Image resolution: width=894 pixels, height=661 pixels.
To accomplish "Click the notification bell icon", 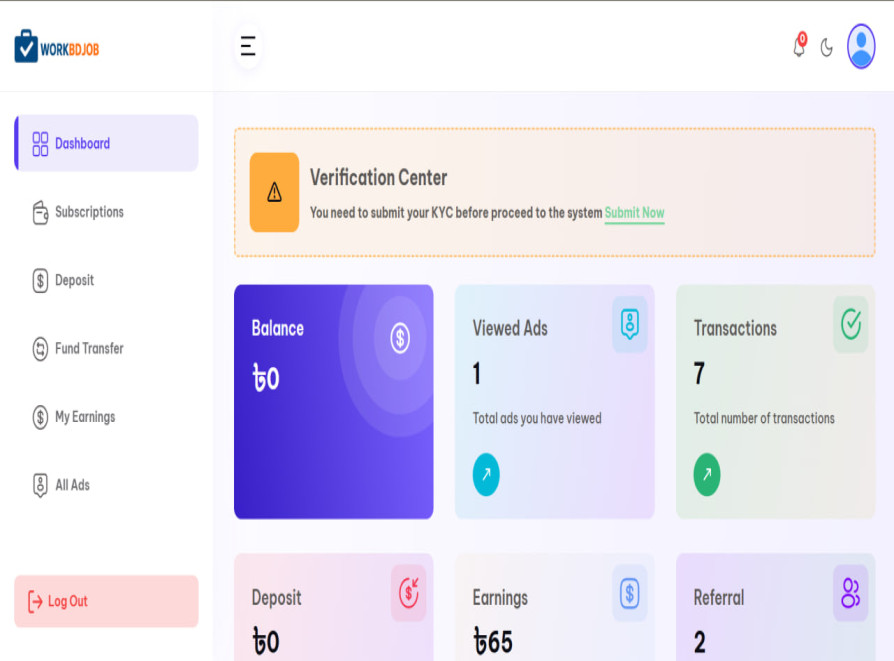I will click(x=799, y=47).
